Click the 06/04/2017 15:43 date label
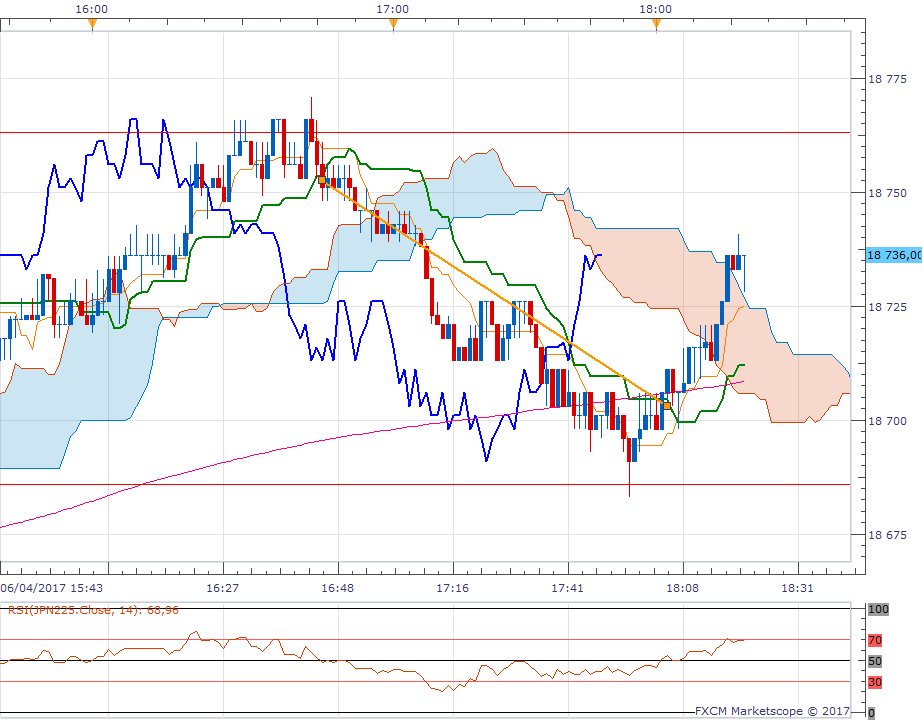 (52, 588)
